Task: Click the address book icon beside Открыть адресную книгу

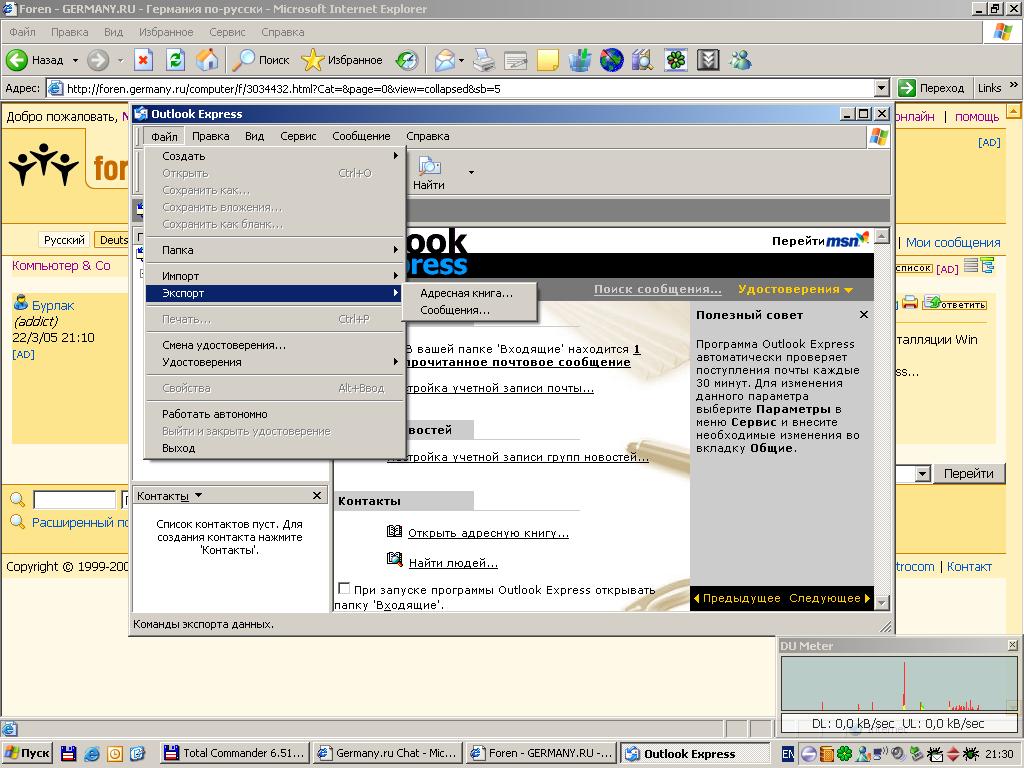Action: tap(394, 532)
